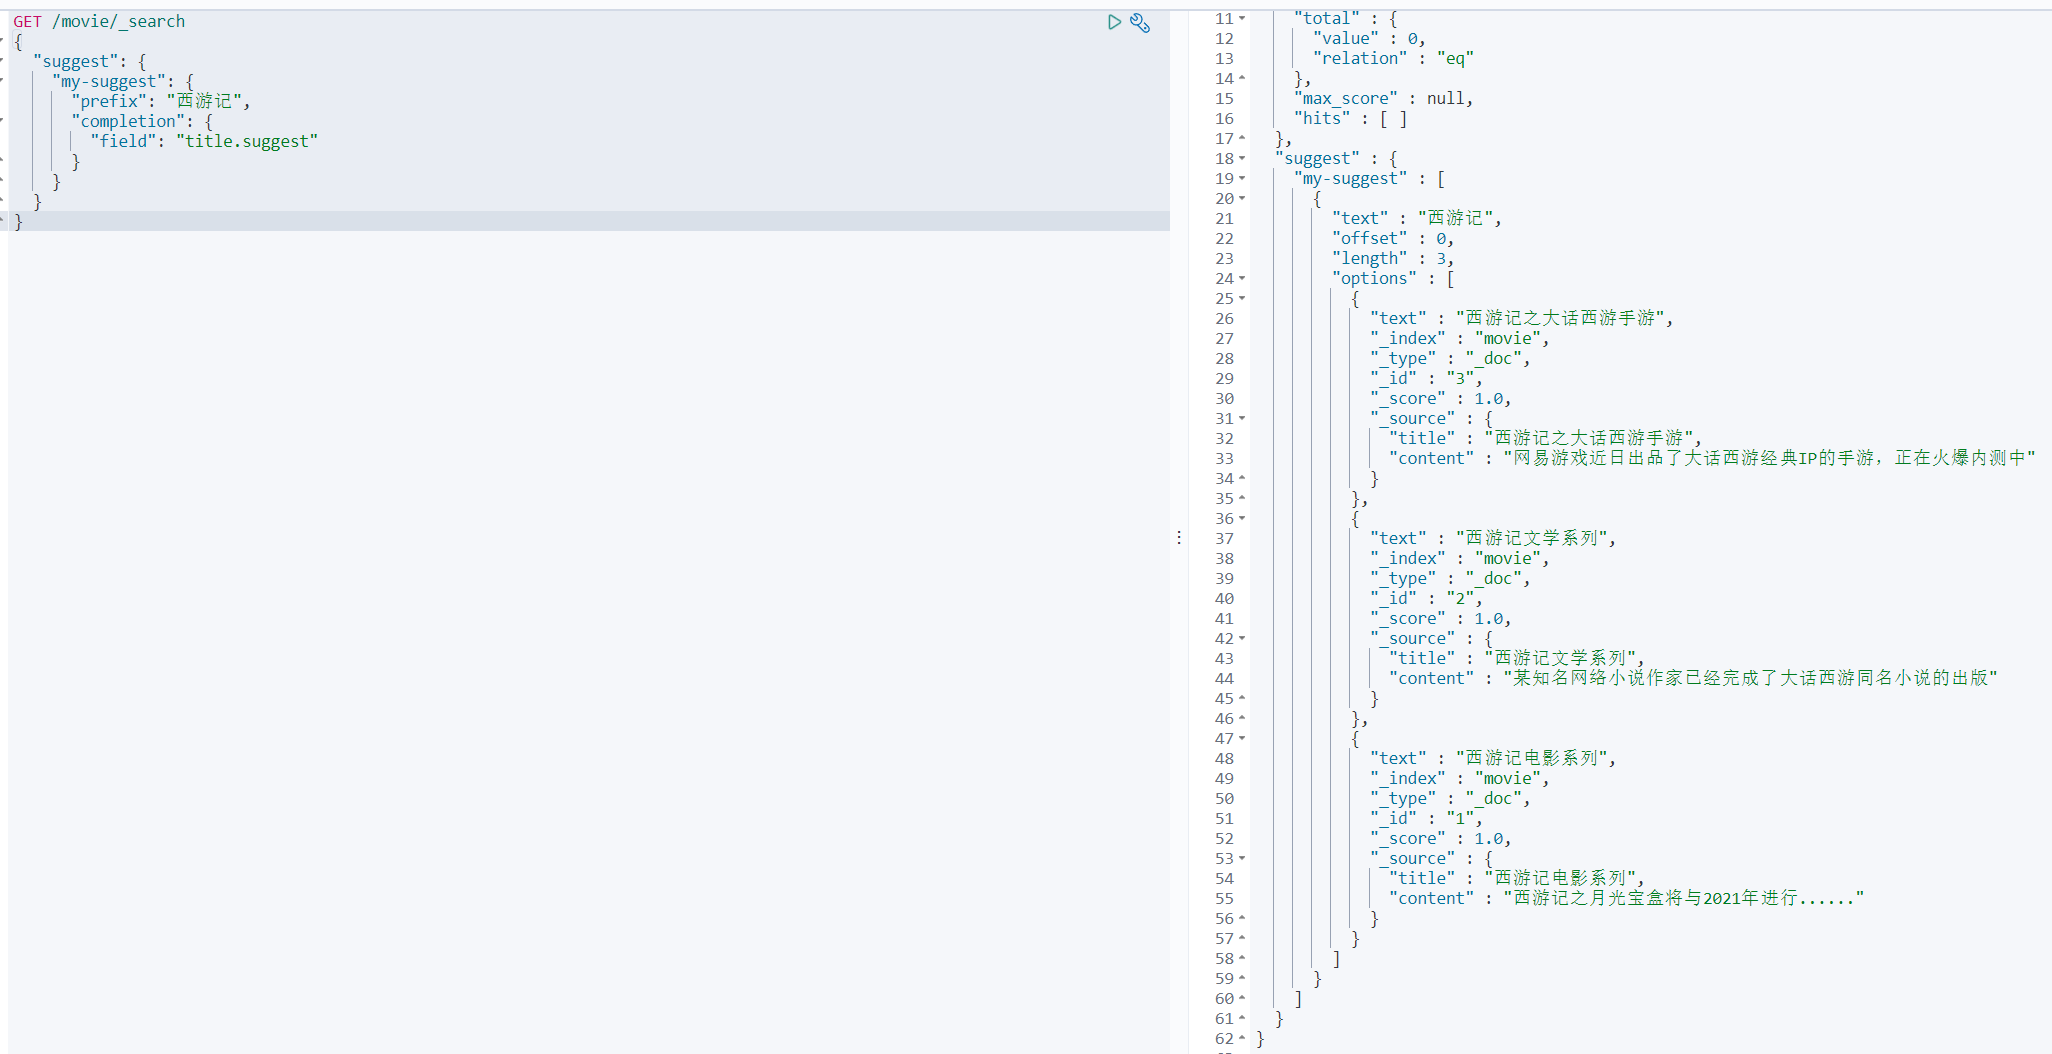The height and width of the screenshot is (1054, 2052).
Task: Click content line starting "网易游戏近日出品了"
Action: 1712,458
